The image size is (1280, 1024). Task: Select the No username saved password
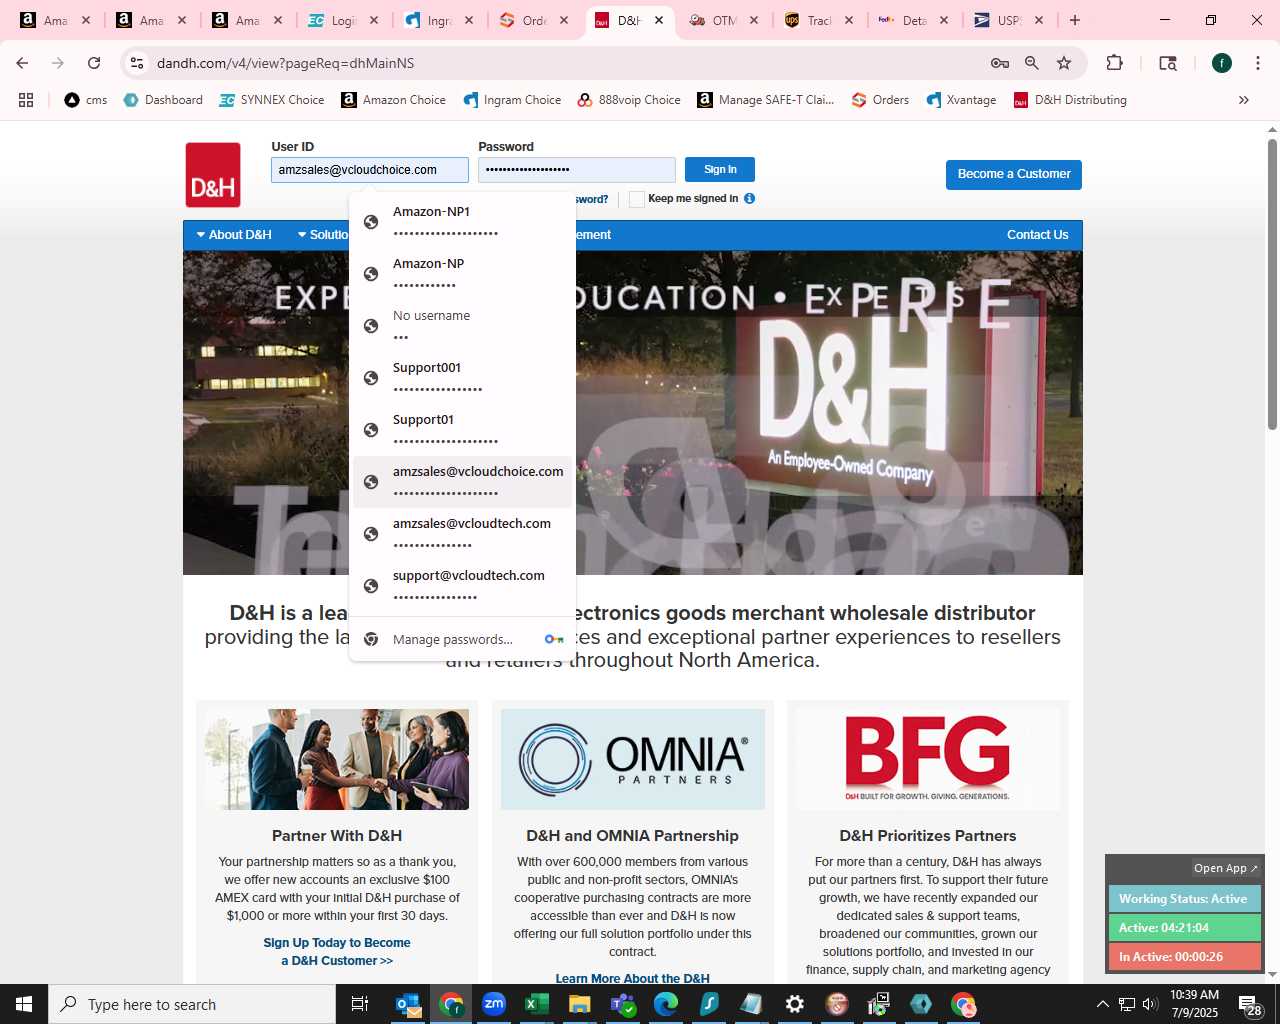pos(463,326)
